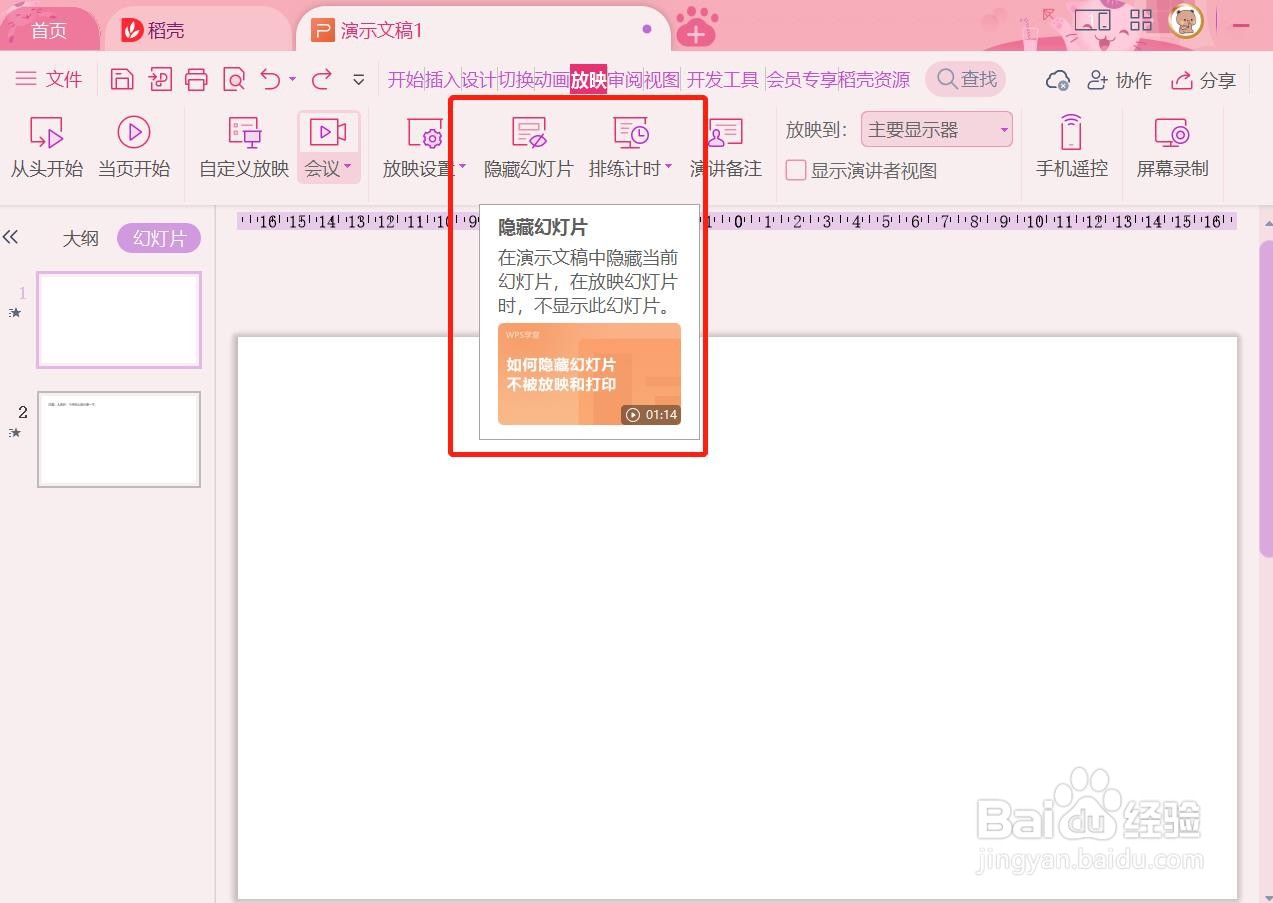Image resolution: width=1273 pixels, height=903 pixels.
Task: Click the 分享 share button
Action: (1204, 80)
